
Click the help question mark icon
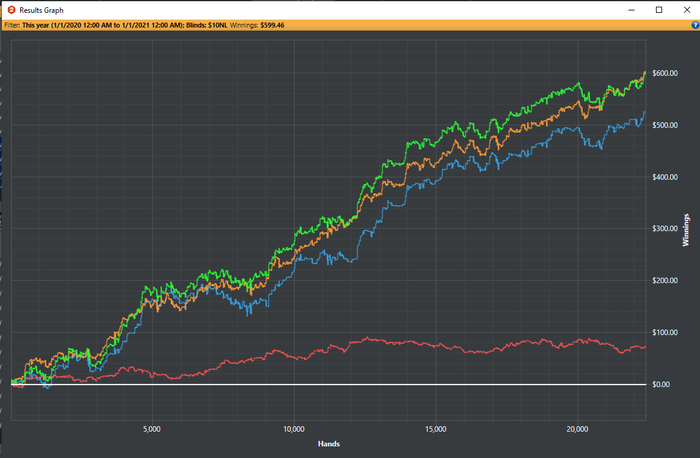695,25
